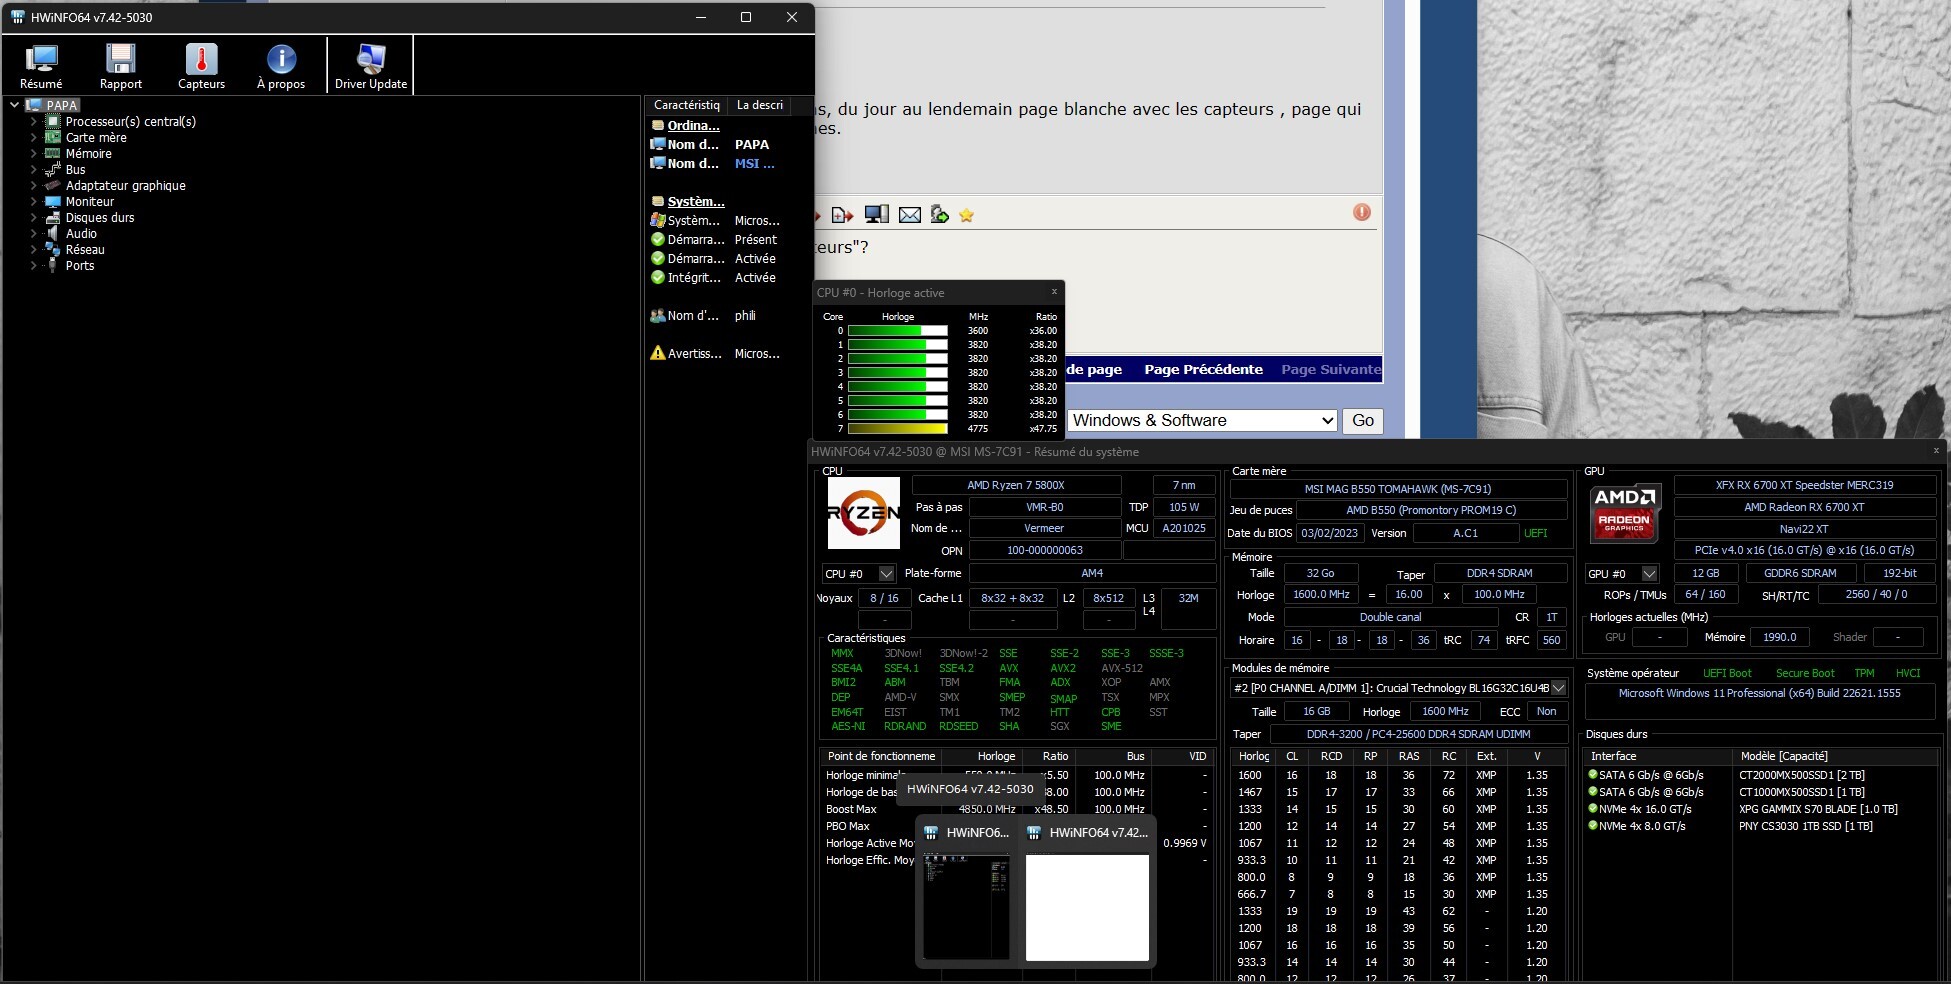Viewport: 1951px width, 984px height.
Task: Click the envelope message icon on forum page
Action: [909, 215]
